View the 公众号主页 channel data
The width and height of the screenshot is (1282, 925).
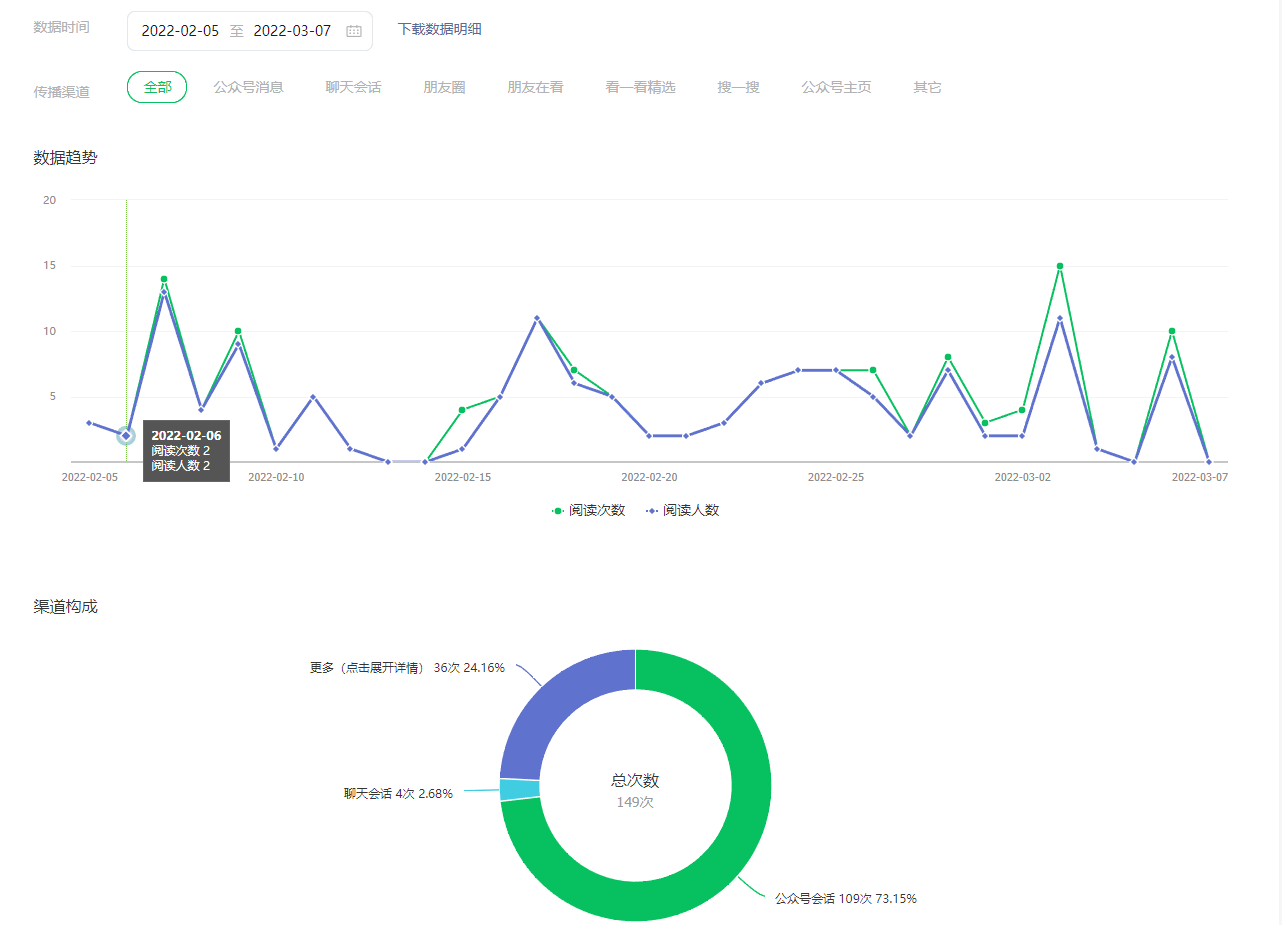point(836,87)
